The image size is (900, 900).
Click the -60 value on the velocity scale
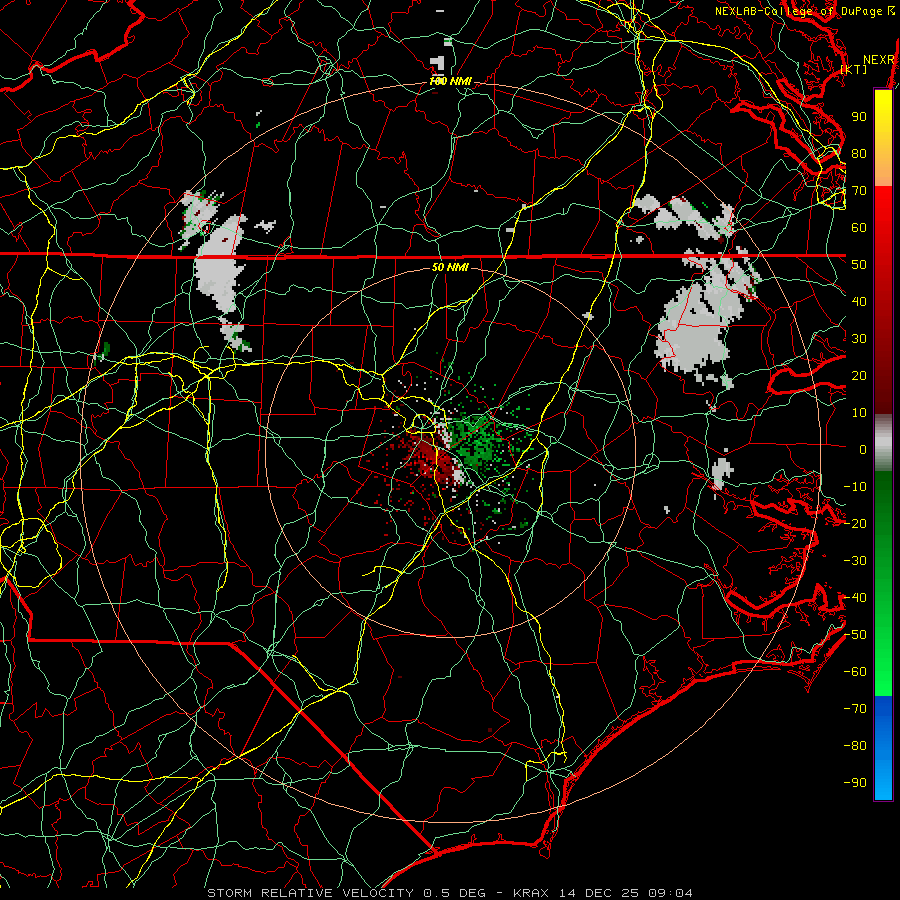[x=855, y=672]
